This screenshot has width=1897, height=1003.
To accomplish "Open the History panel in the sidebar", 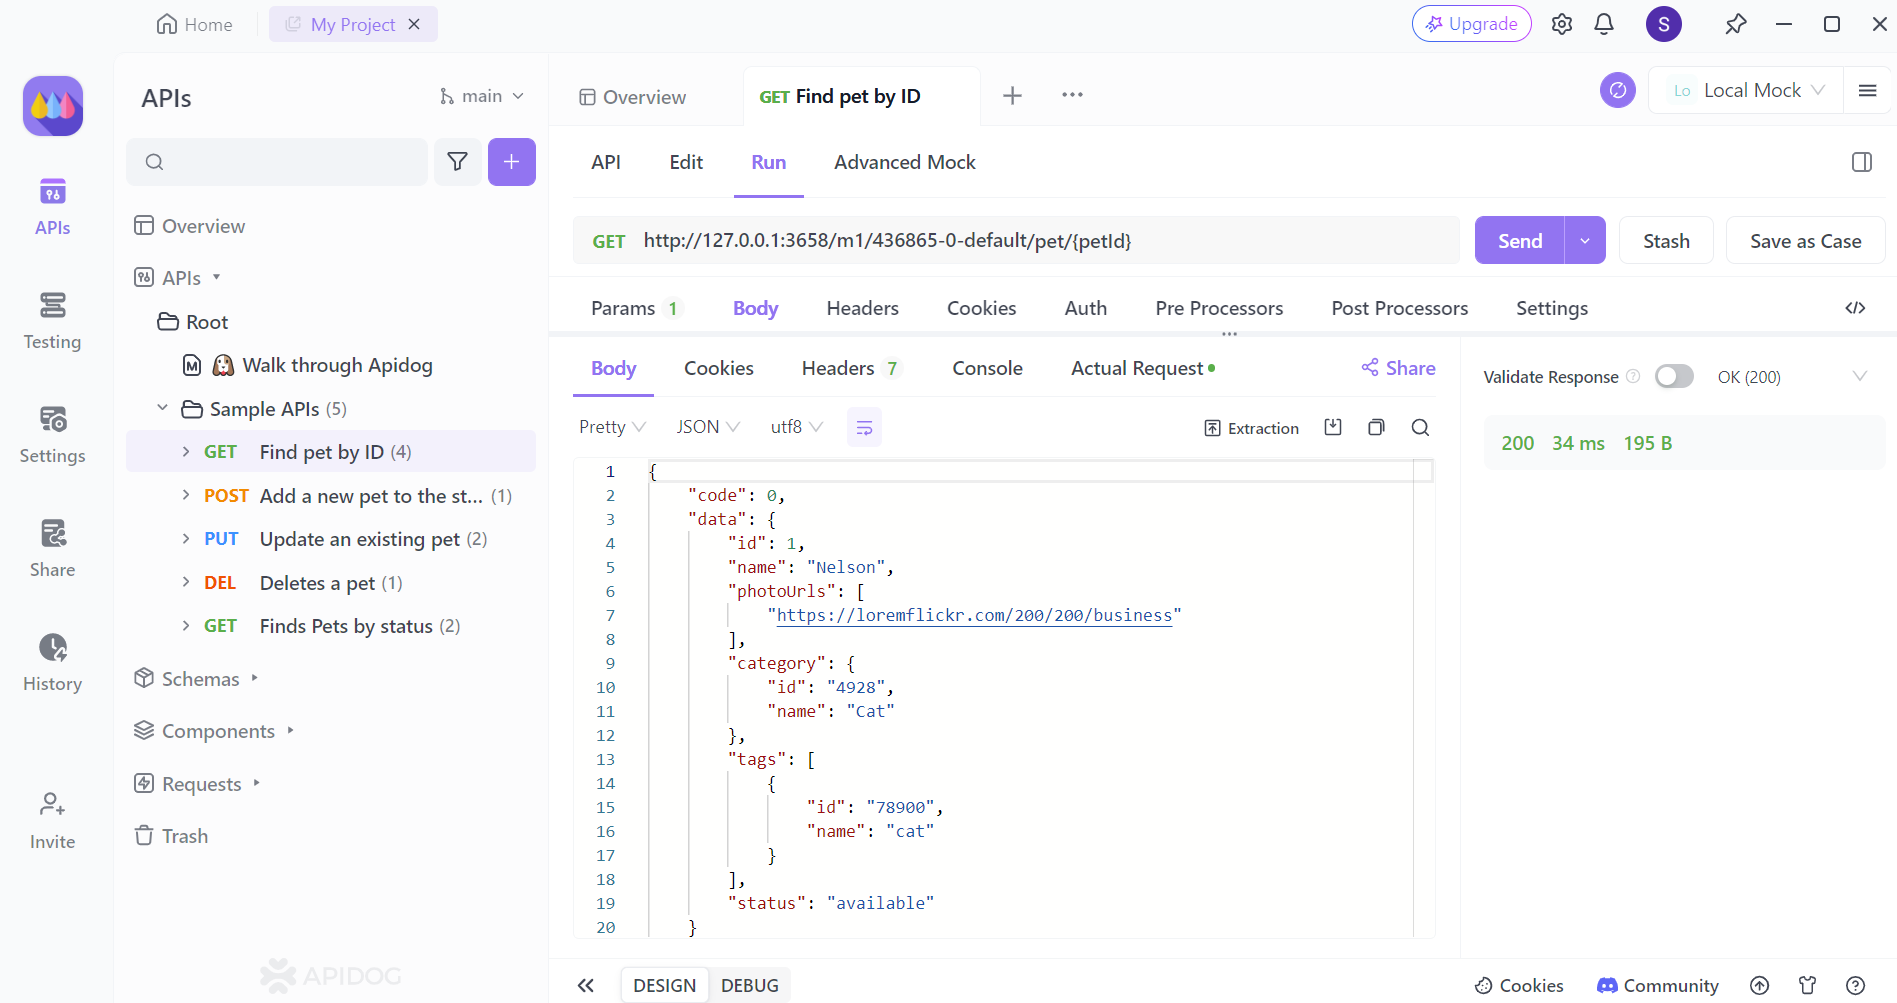I will (x=52, y=661).
